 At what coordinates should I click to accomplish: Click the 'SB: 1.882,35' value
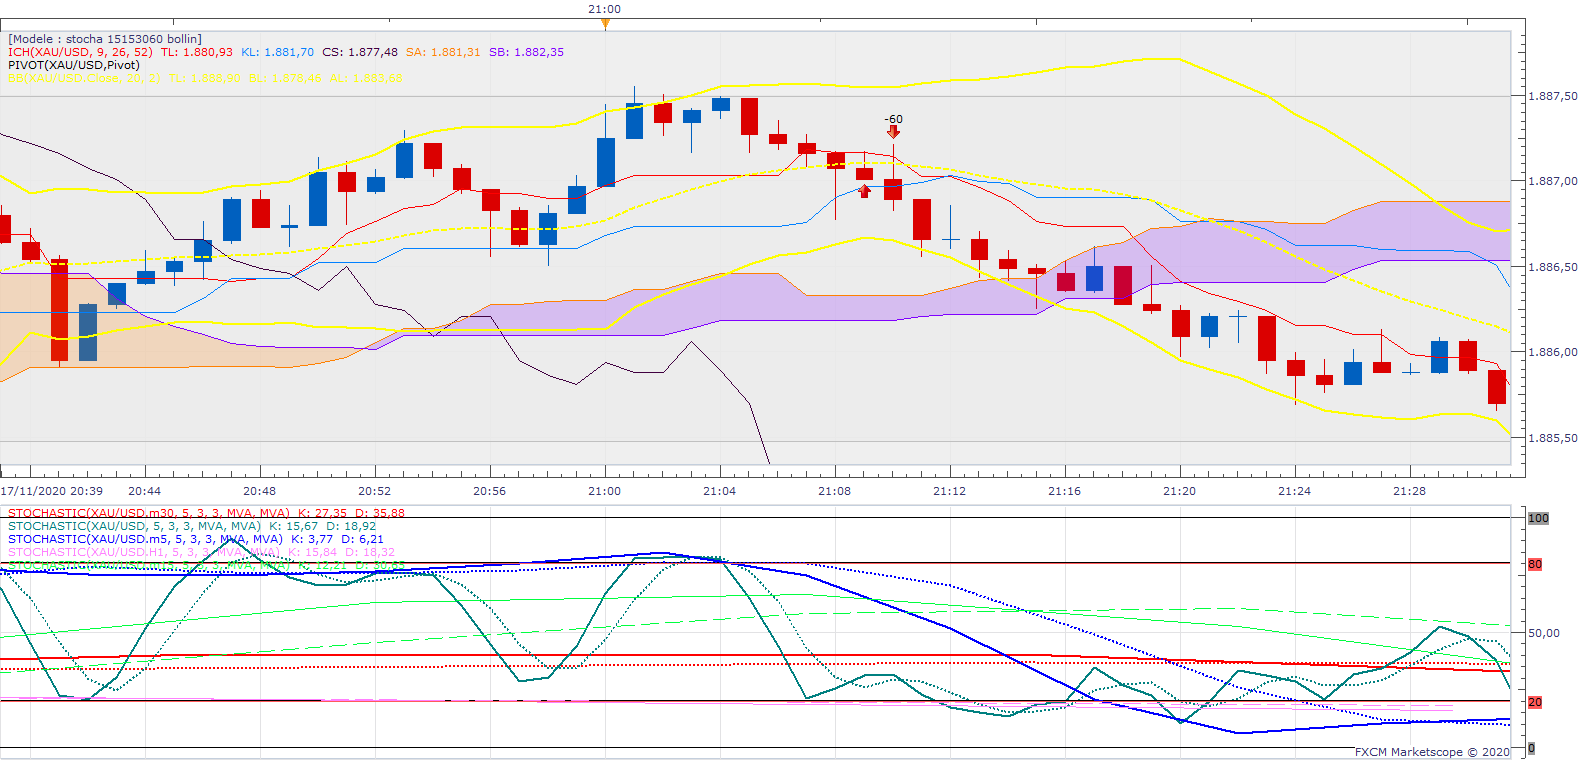tap(526, 52)
